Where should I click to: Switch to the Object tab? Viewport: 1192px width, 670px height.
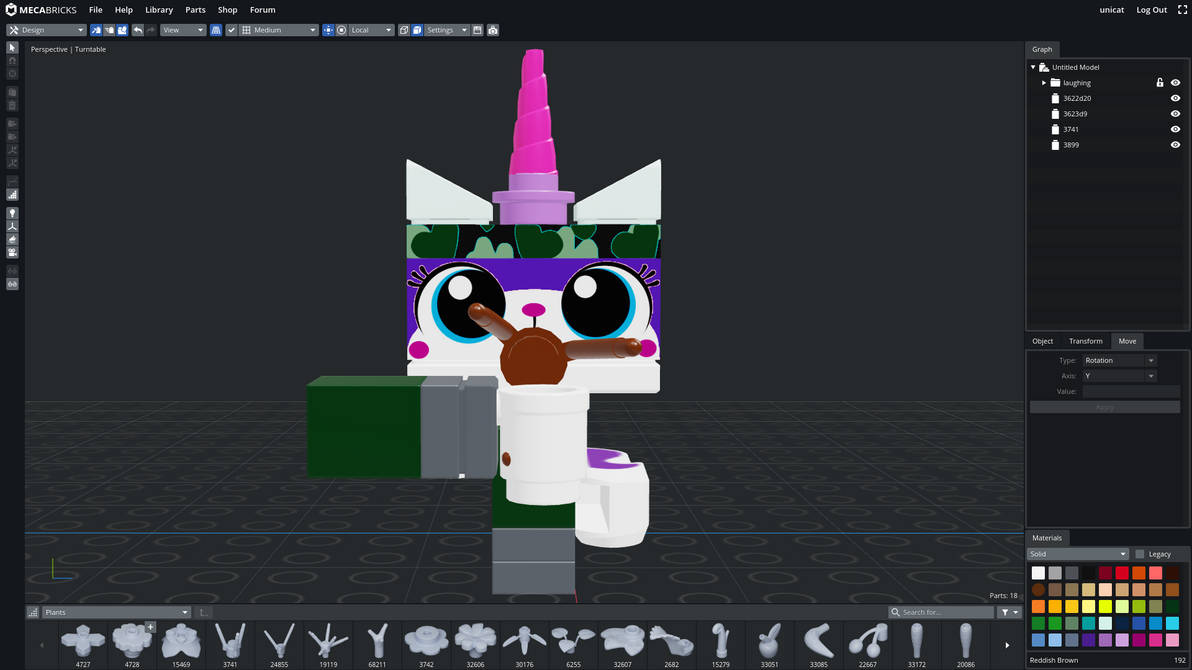[x=1042, y=341]
